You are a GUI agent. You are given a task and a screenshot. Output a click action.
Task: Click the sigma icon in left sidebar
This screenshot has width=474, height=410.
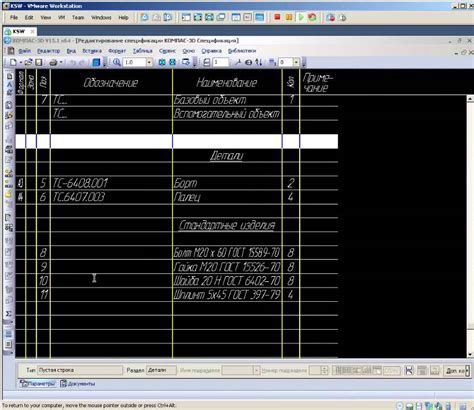[x=9, y=314]
